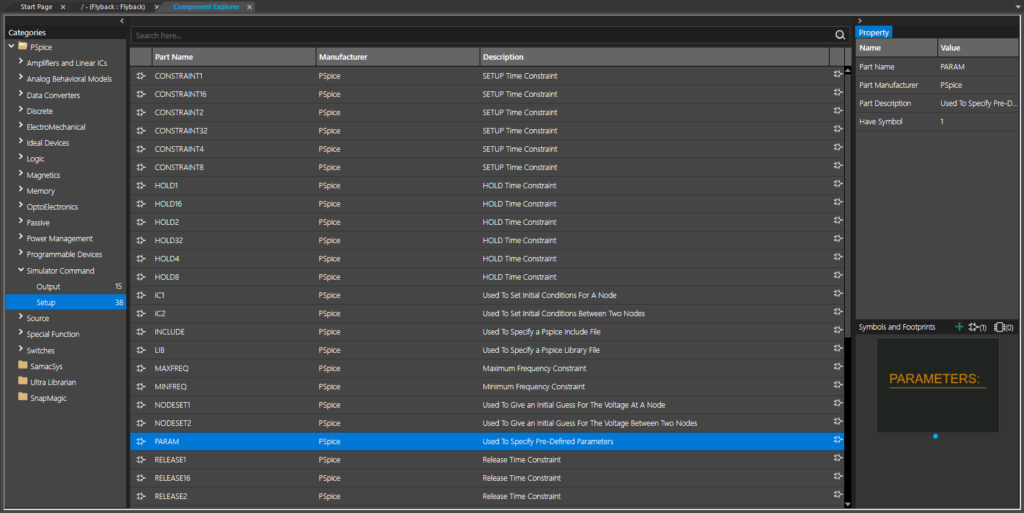Expand Analog Behavioral Models category
This screenshot has width=1024, height=513.
(21, 78)
